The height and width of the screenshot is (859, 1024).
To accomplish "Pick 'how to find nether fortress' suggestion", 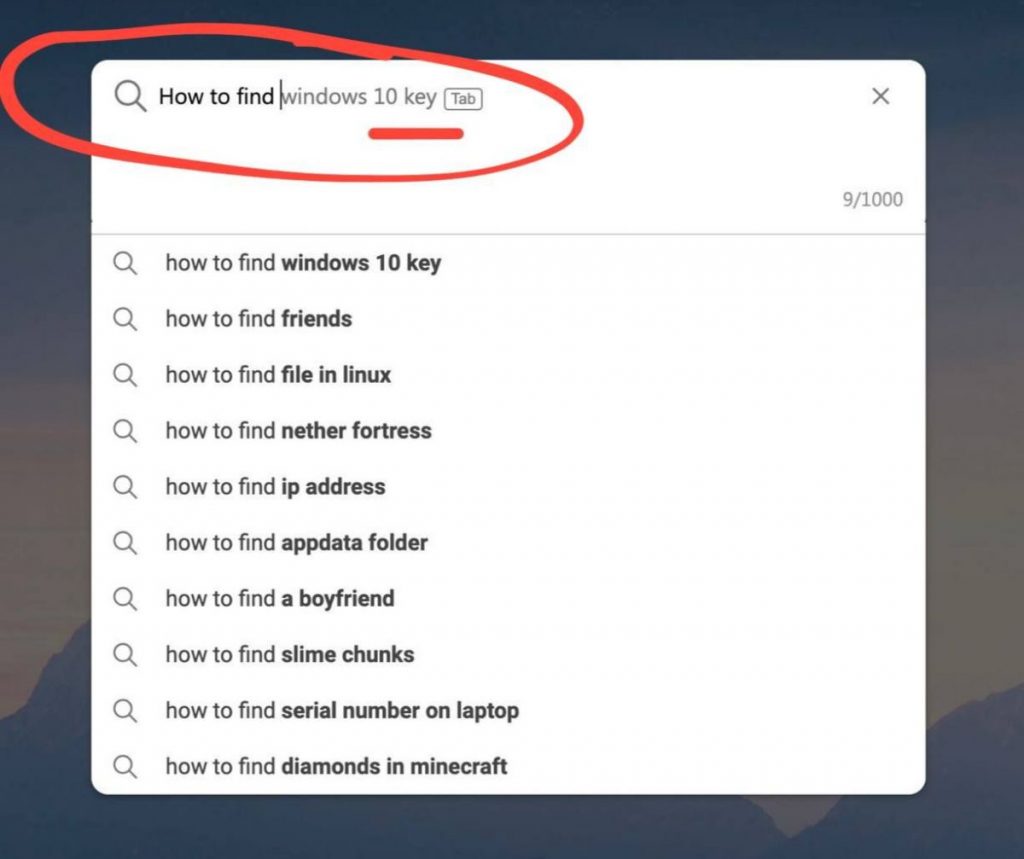I will pos(508,430).
